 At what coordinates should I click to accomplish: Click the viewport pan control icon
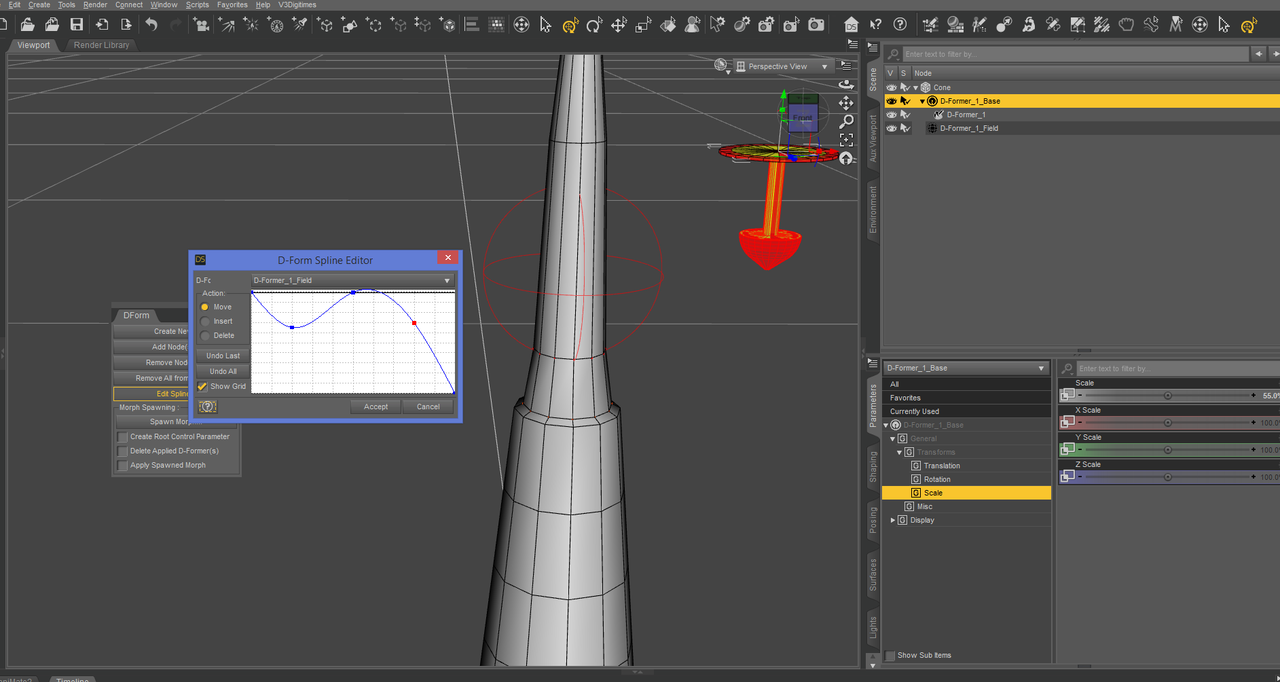coord(846,103)
